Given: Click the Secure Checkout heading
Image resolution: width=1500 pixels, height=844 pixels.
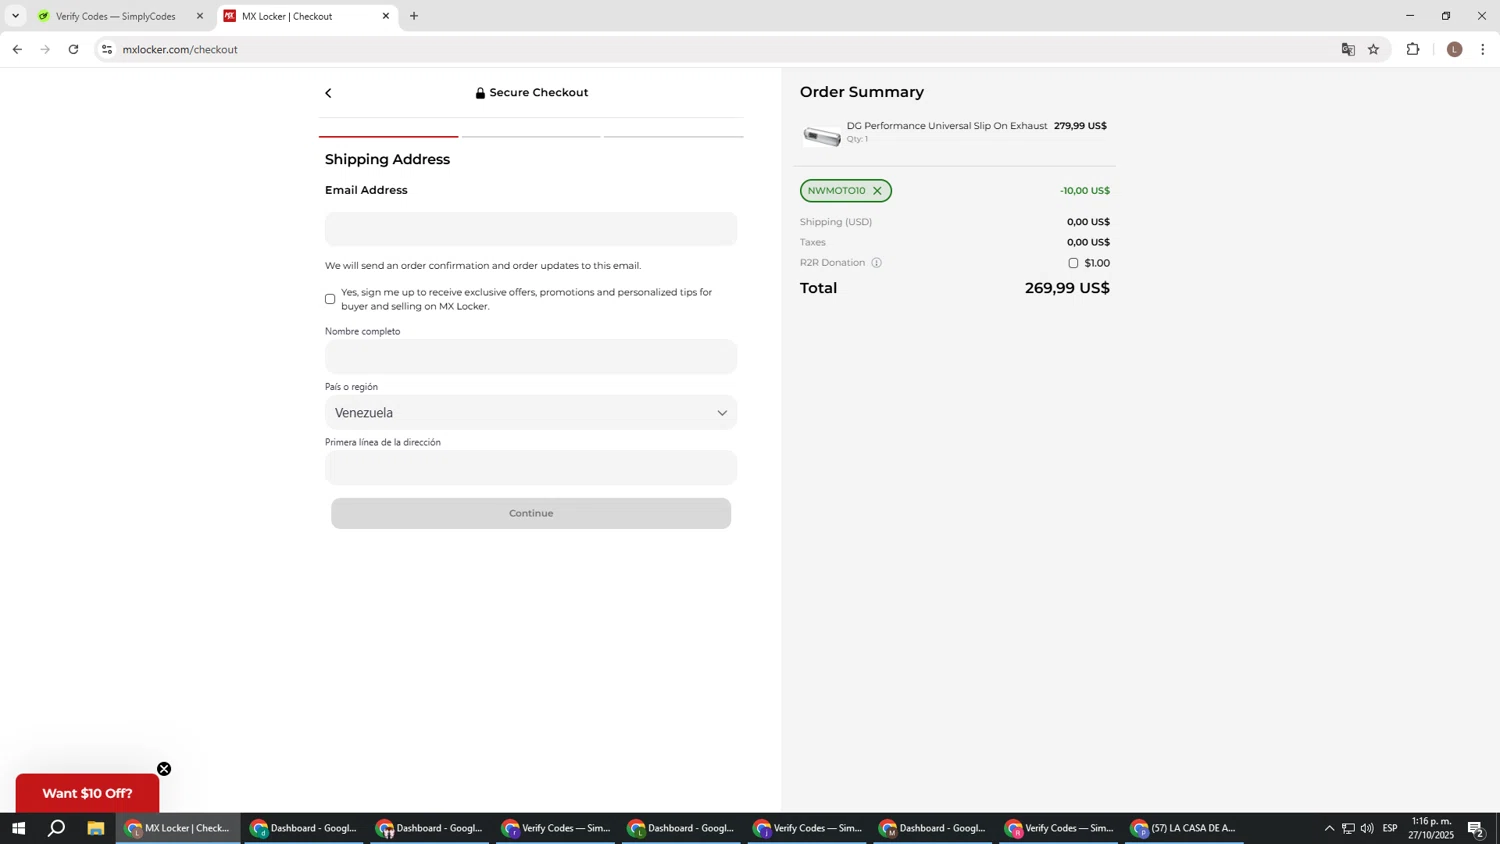Looking at the screenshot, I should coord(532,93).
